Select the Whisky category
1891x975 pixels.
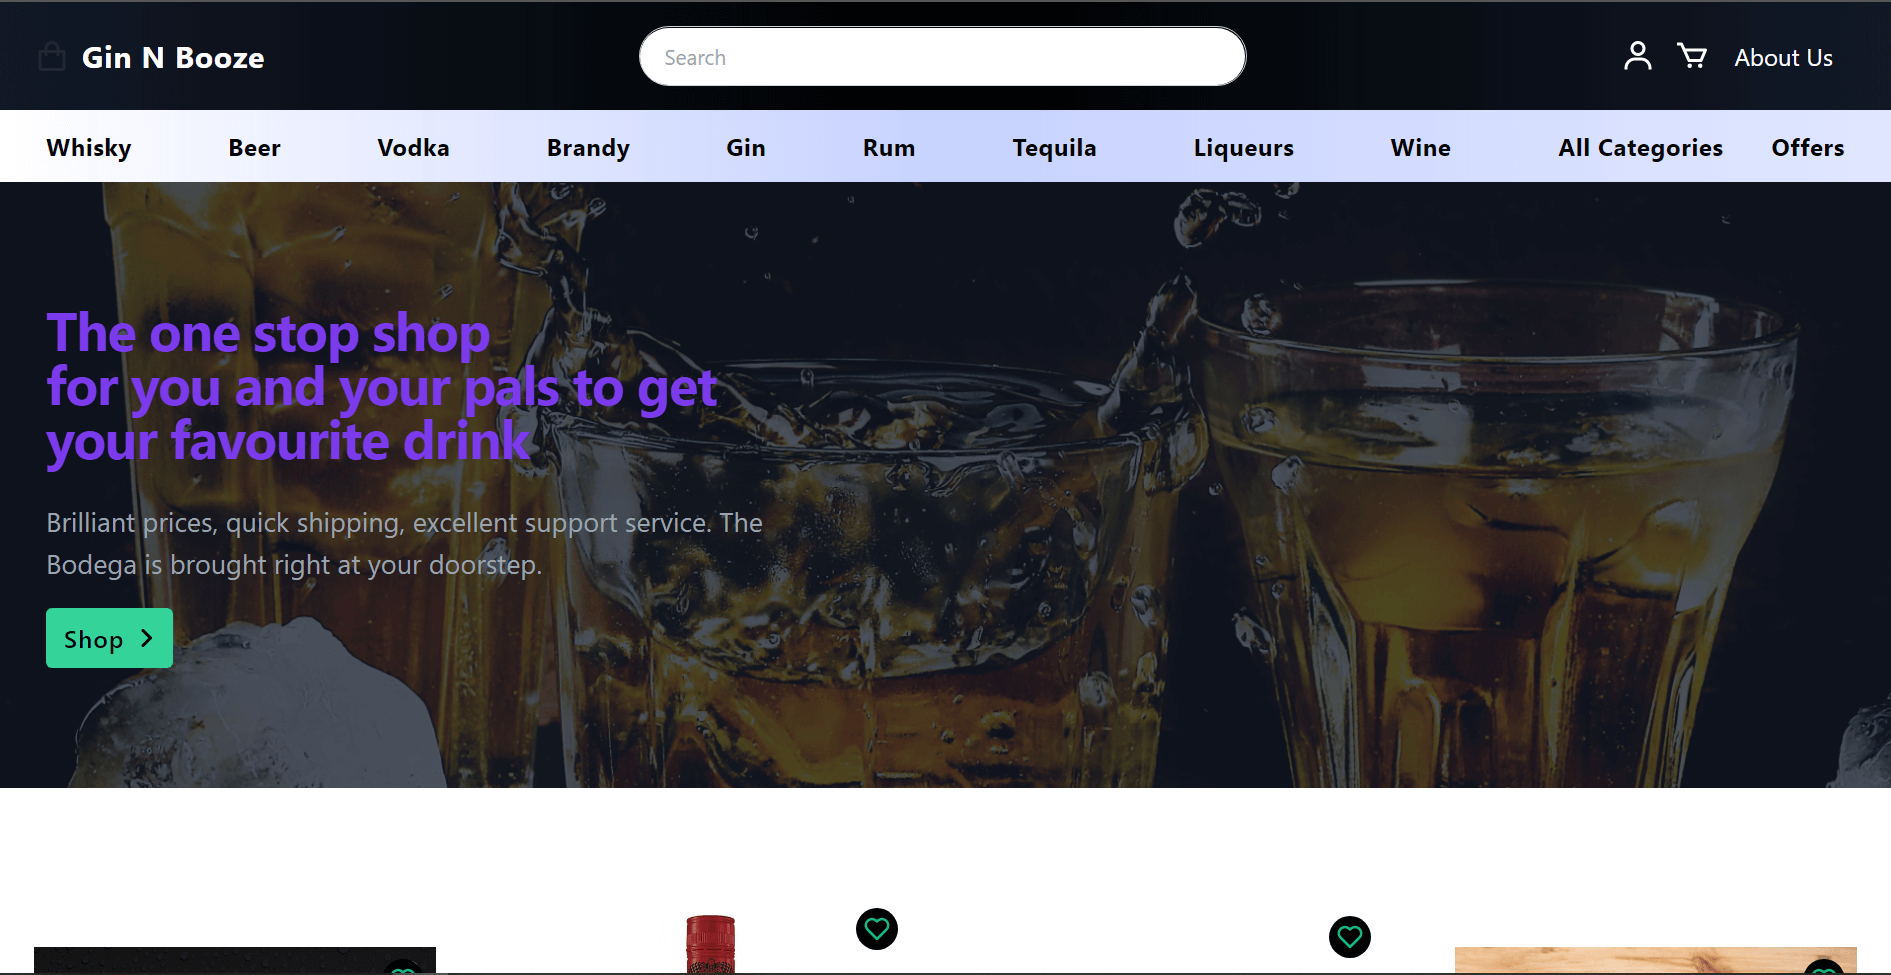tap(89, 148)
